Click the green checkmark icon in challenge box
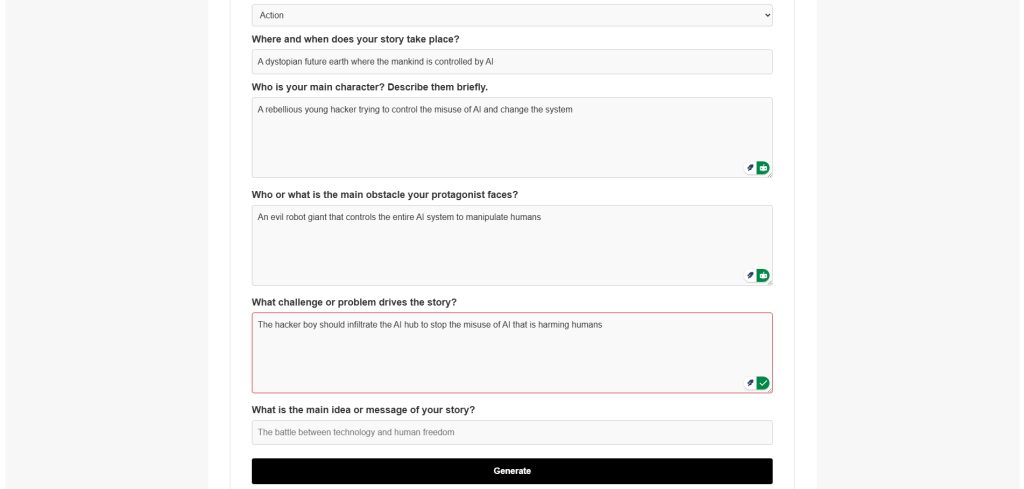The width and height of the screenshot is (1024, 489). [x=763, y=383]
